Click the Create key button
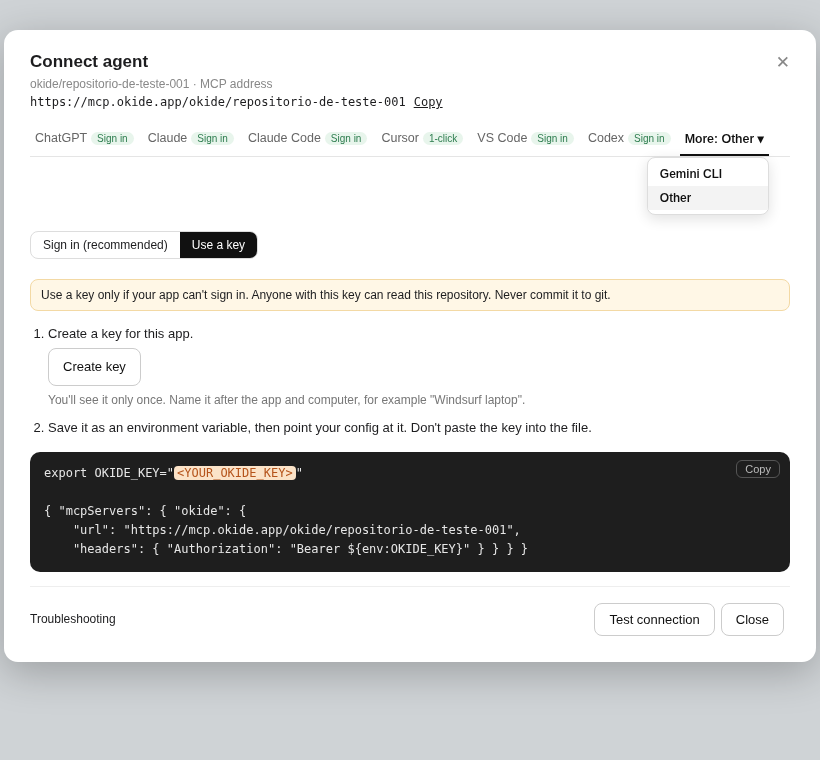Screen dimensions: 820x760 point(94,367)
